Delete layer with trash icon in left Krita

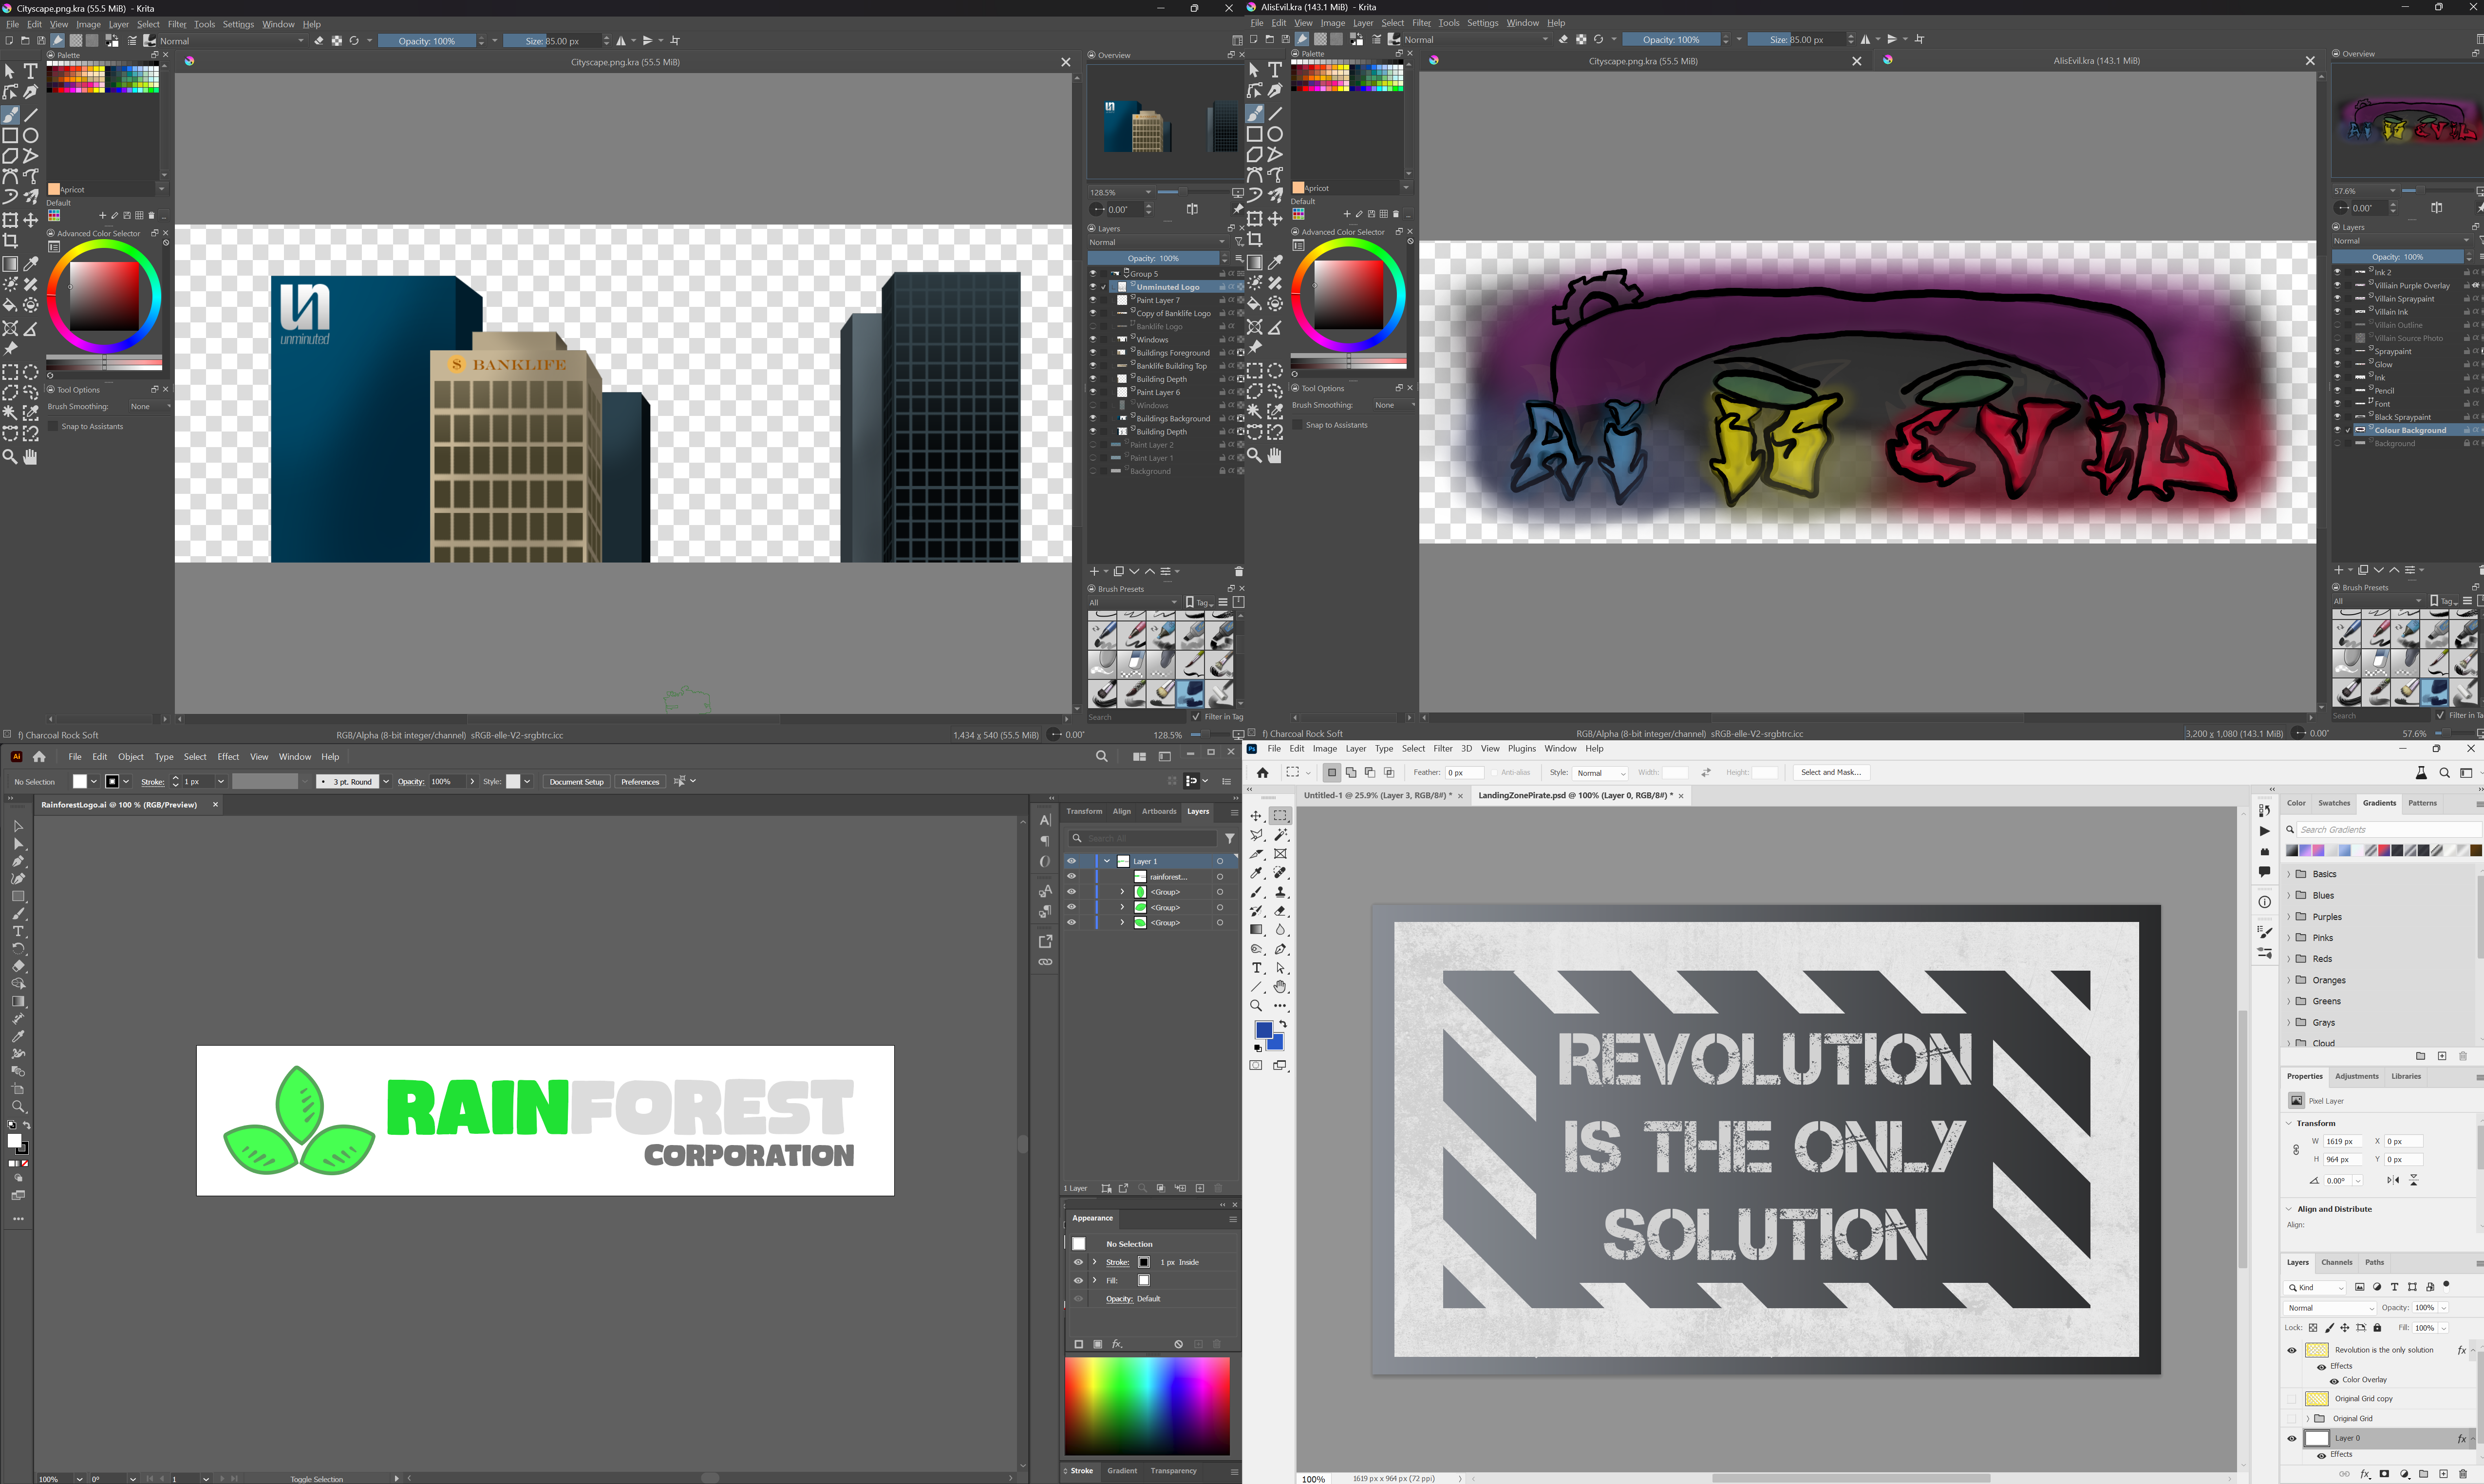1238,572
